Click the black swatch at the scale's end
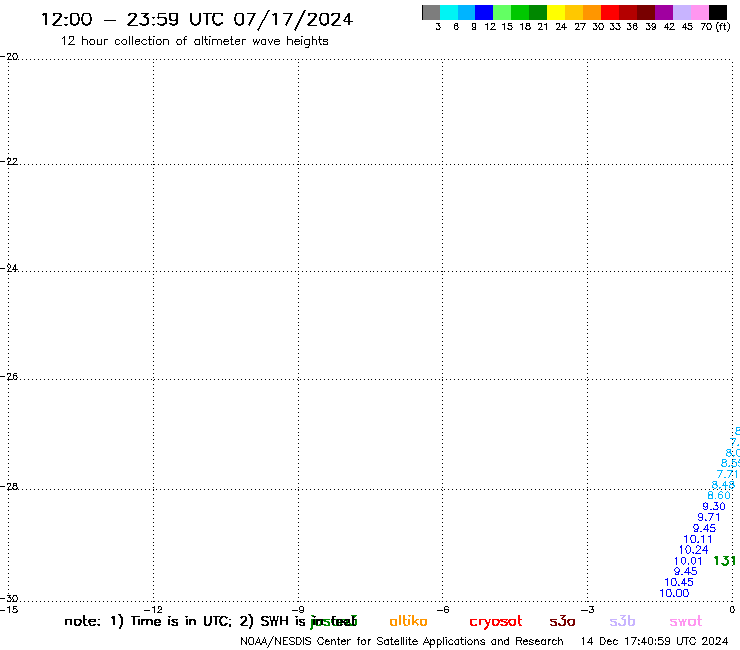 (718, 12)
